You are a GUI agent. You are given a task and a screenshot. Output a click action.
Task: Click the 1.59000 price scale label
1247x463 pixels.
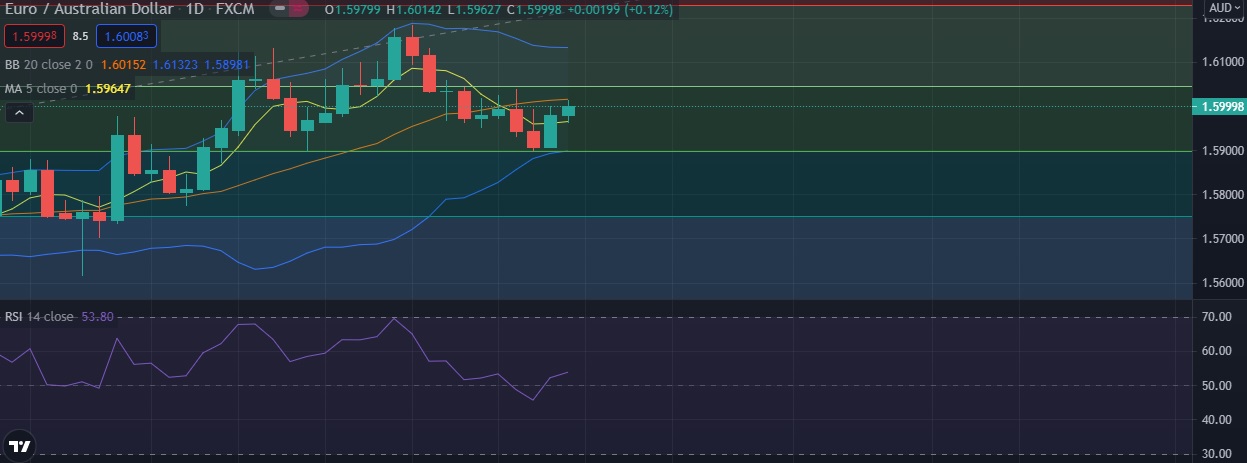[1221, 150]
